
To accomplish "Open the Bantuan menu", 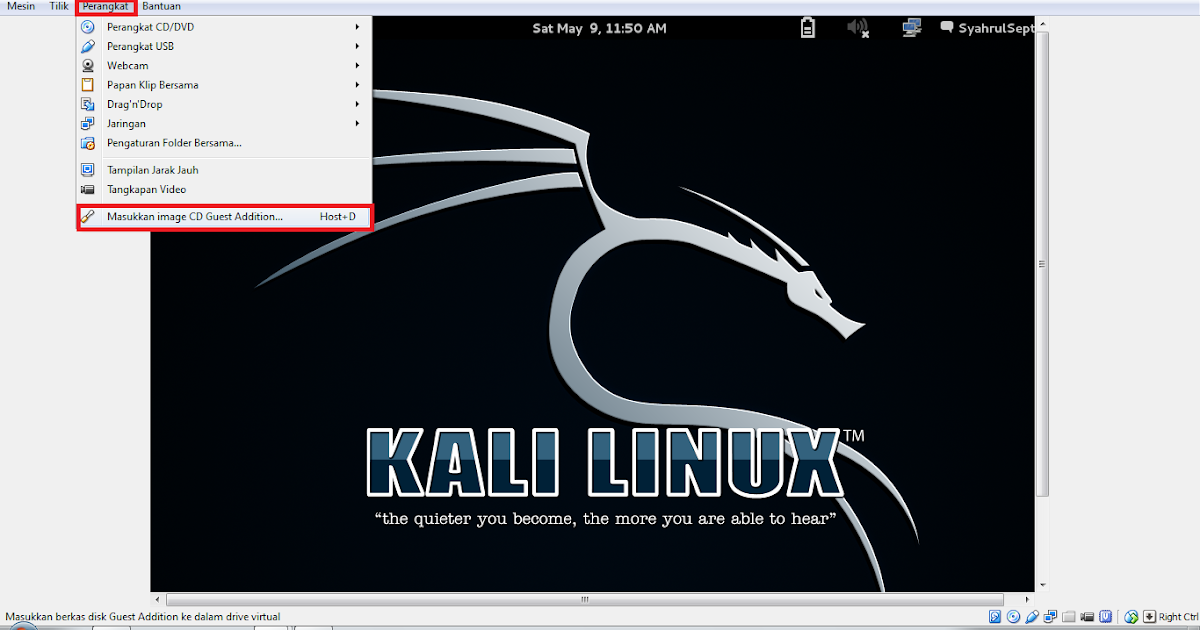I will 161,6.
